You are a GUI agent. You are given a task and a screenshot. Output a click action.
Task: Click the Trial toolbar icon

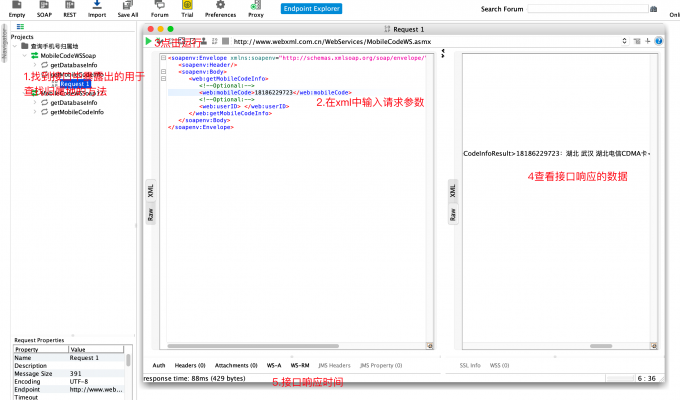[x=187, y=9]
